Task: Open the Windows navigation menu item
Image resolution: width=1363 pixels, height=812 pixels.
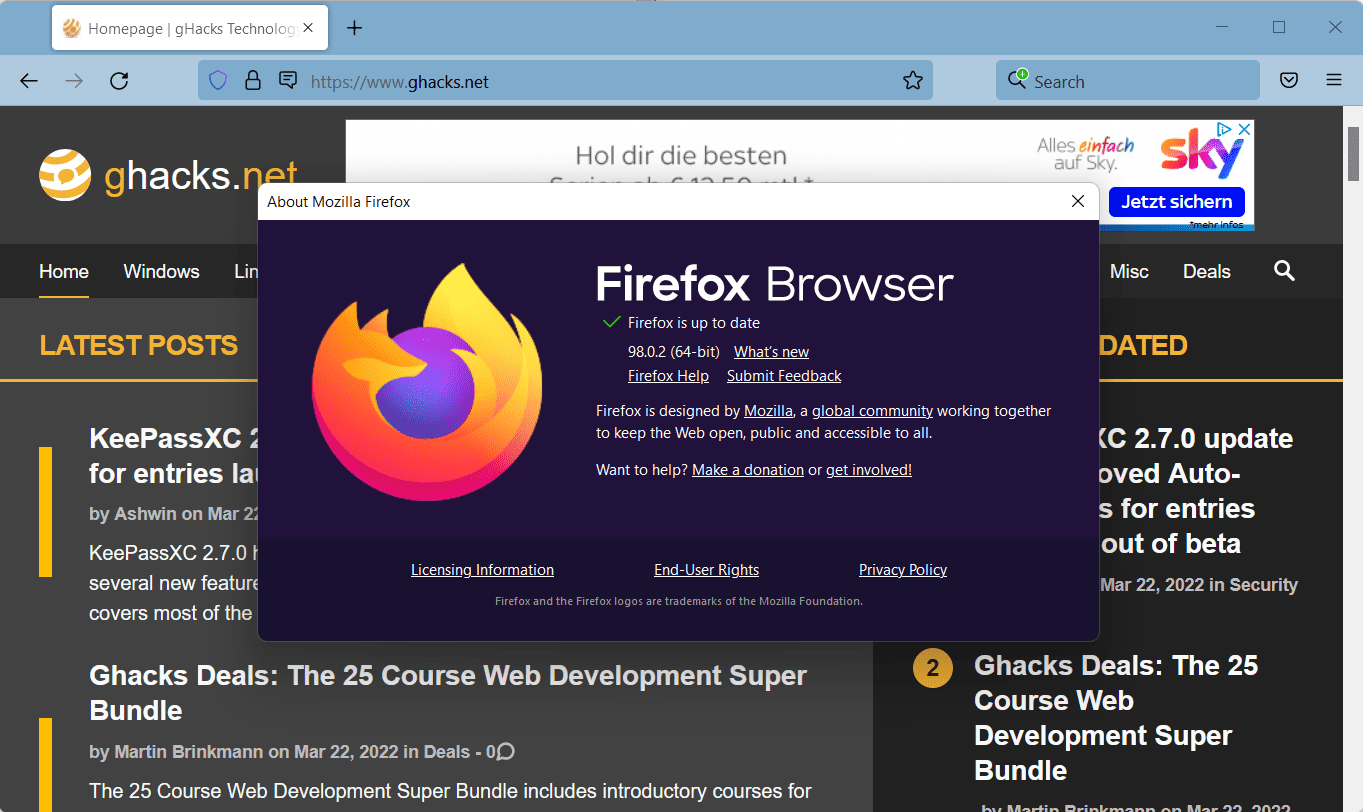Action: [x=161, y=271]
